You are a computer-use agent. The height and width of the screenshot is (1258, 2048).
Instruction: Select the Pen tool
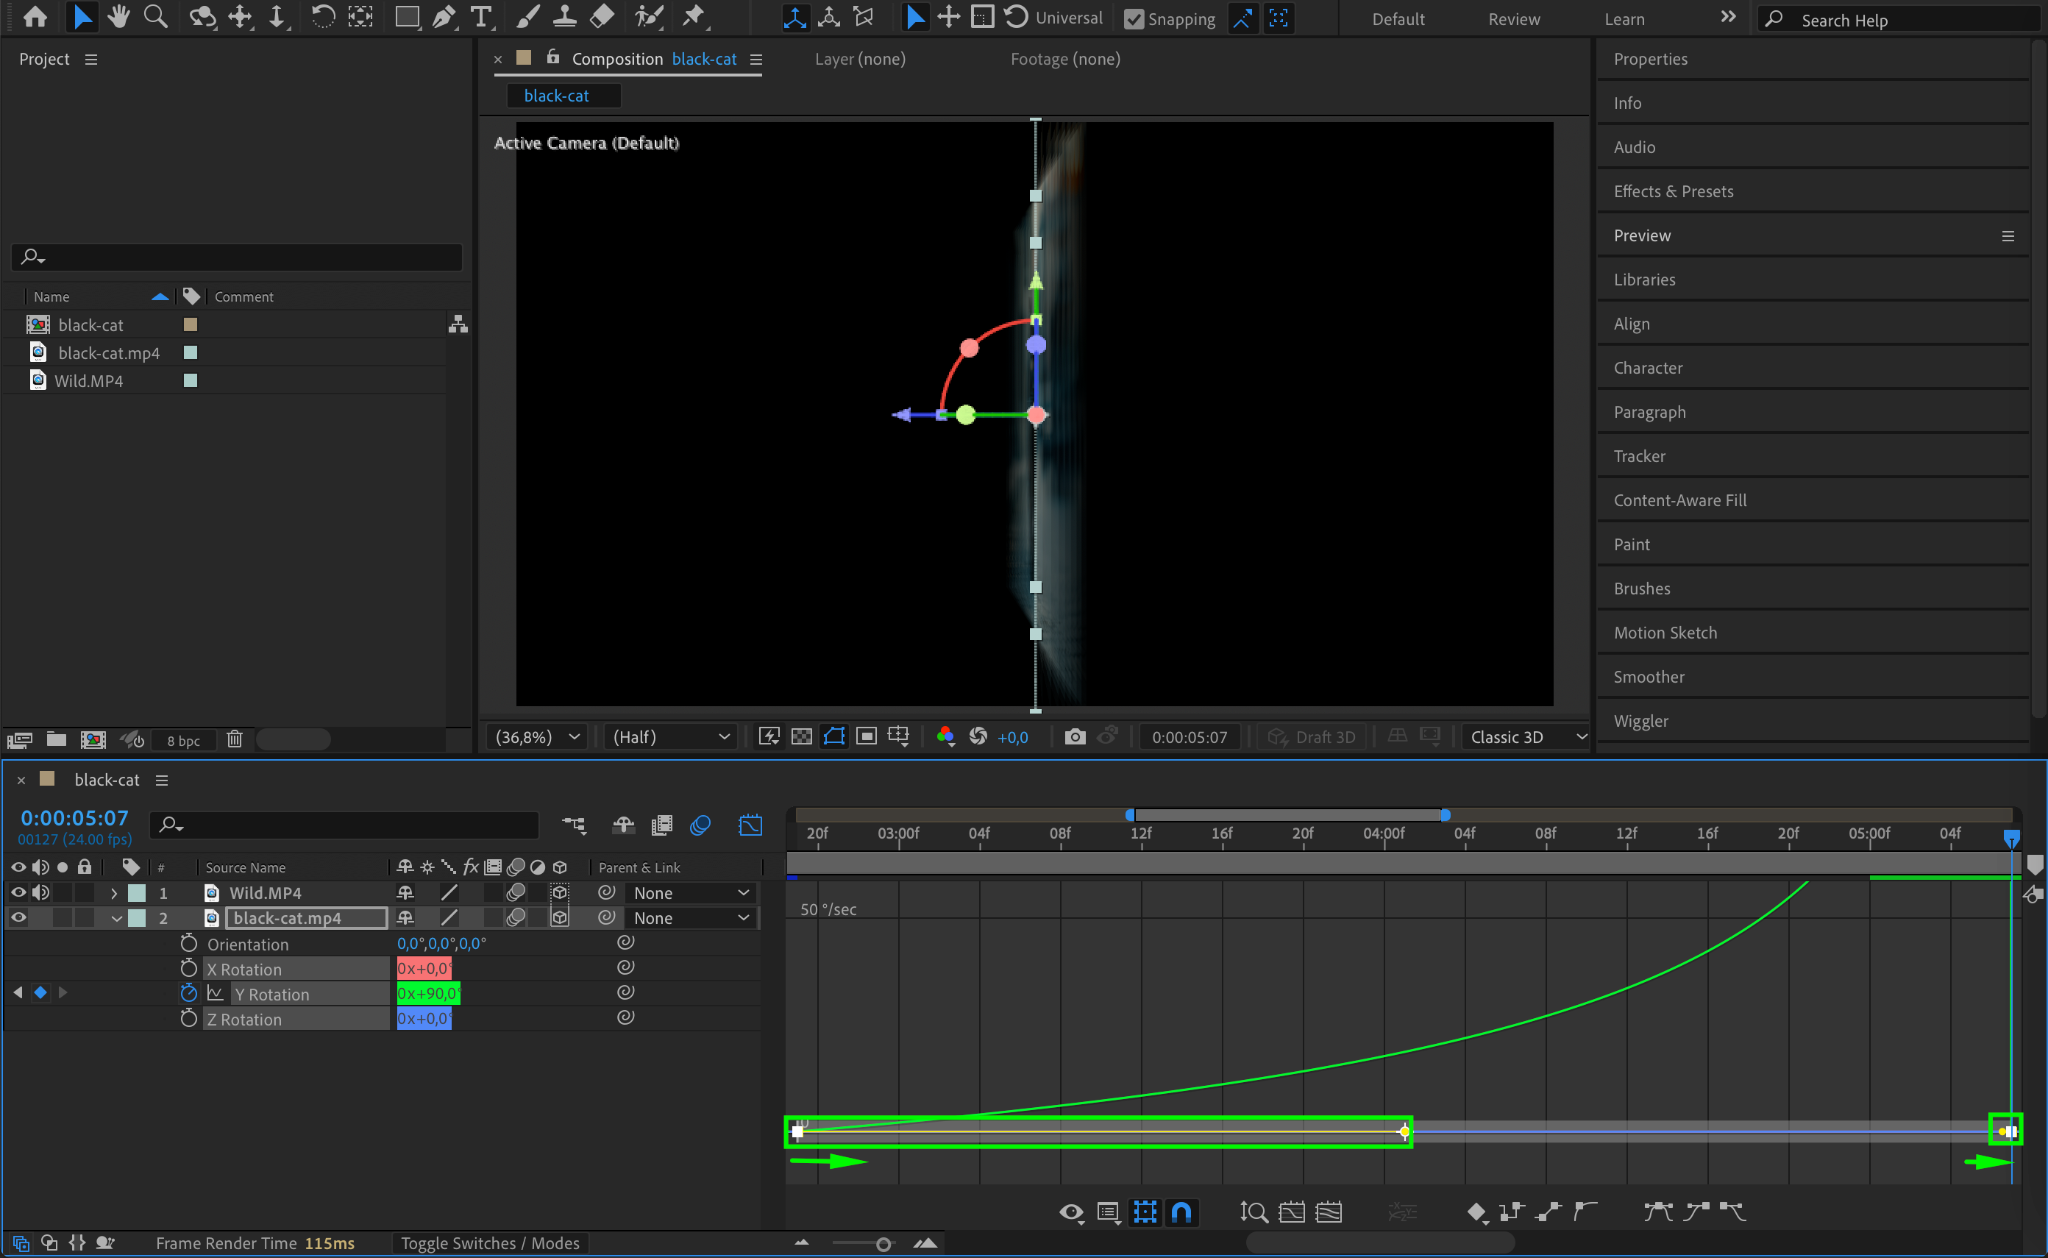click(x=443, y=17)
